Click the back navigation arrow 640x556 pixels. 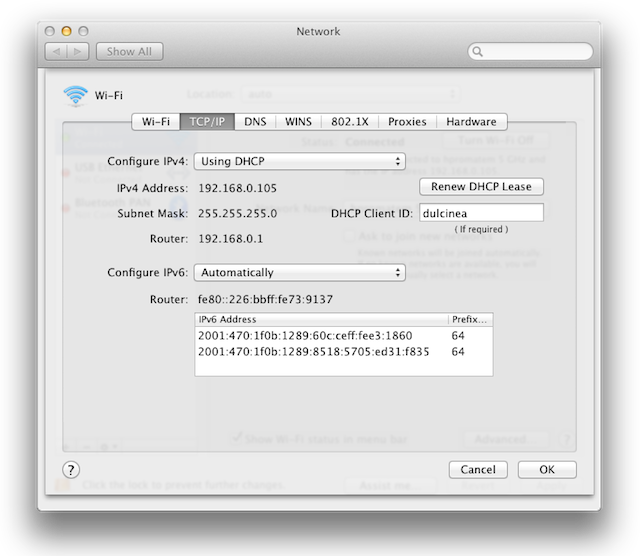(x=56, y=52)
